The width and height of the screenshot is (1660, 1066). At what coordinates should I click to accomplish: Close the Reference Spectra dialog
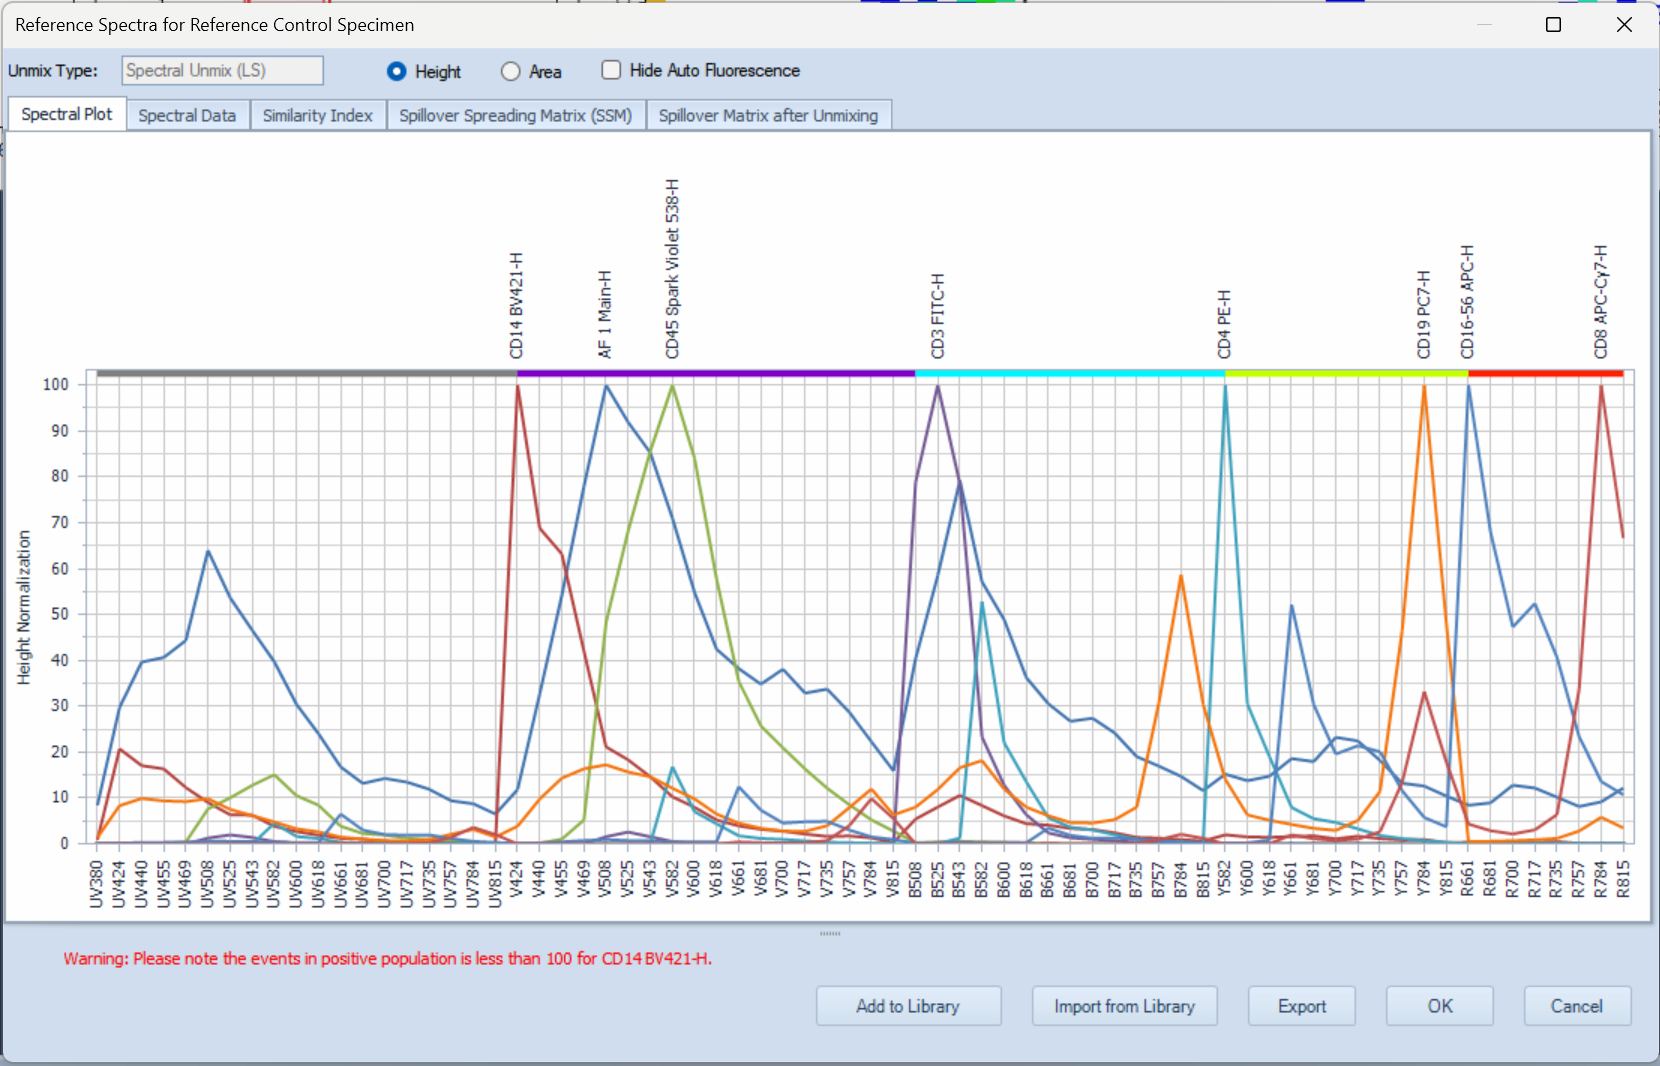[x=1624, y=25]
